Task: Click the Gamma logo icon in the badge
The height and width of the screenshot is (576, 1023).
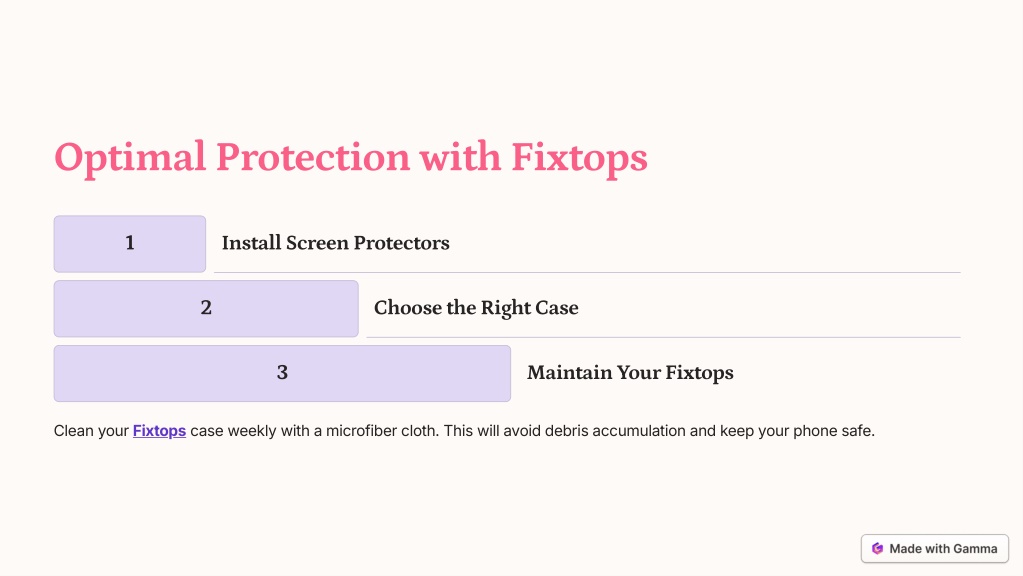Action: pyautogui.click(x=878, y=549)
